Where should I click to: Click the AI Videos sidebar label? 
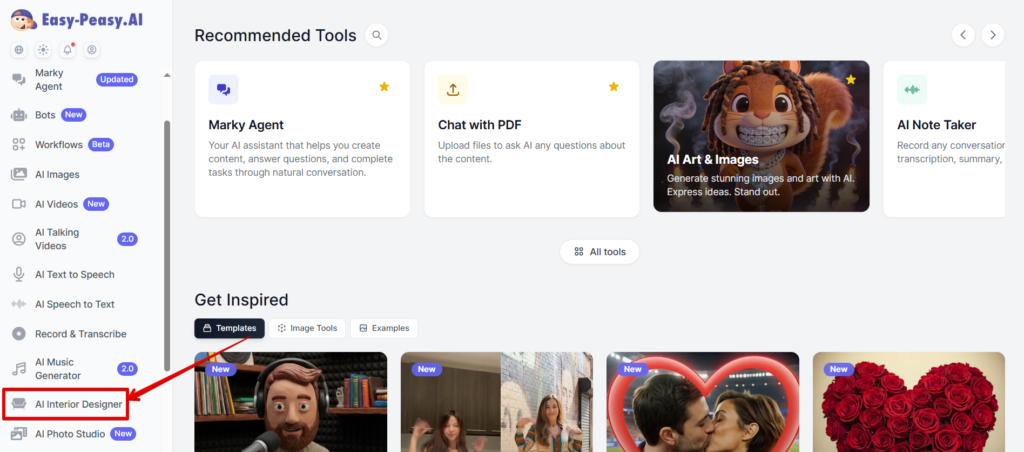point(56,204)
